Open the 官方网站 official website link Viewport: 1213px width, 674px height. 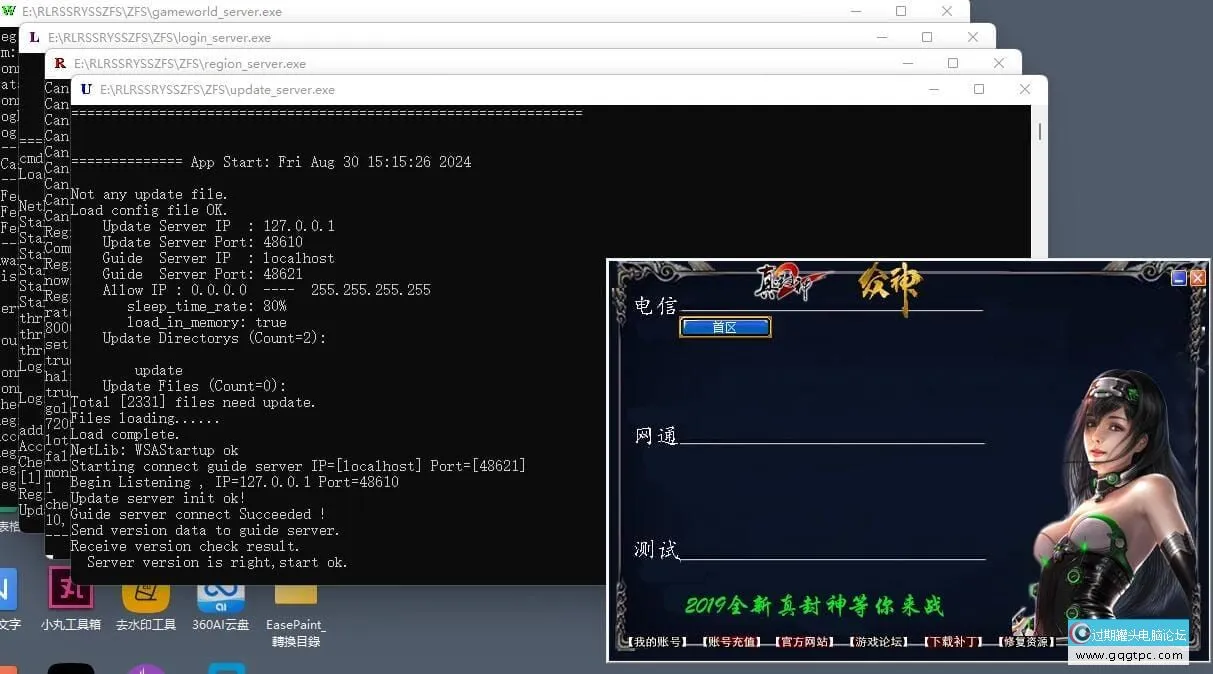805,642
